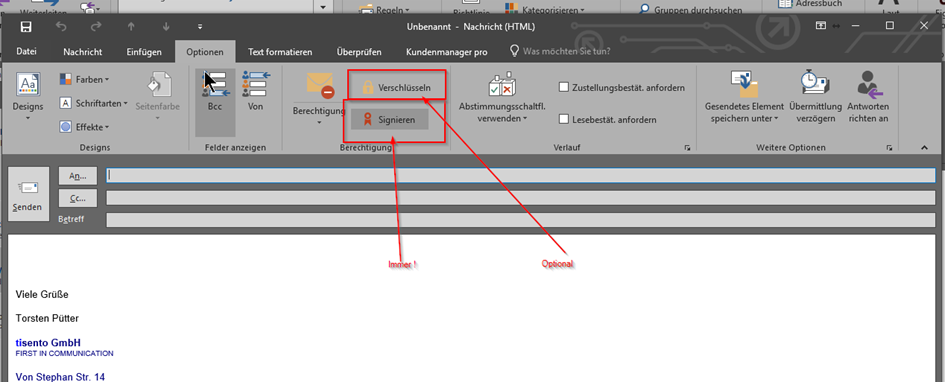
Task: Switch to the Überprüfen tab
Action: click(359, 52)
